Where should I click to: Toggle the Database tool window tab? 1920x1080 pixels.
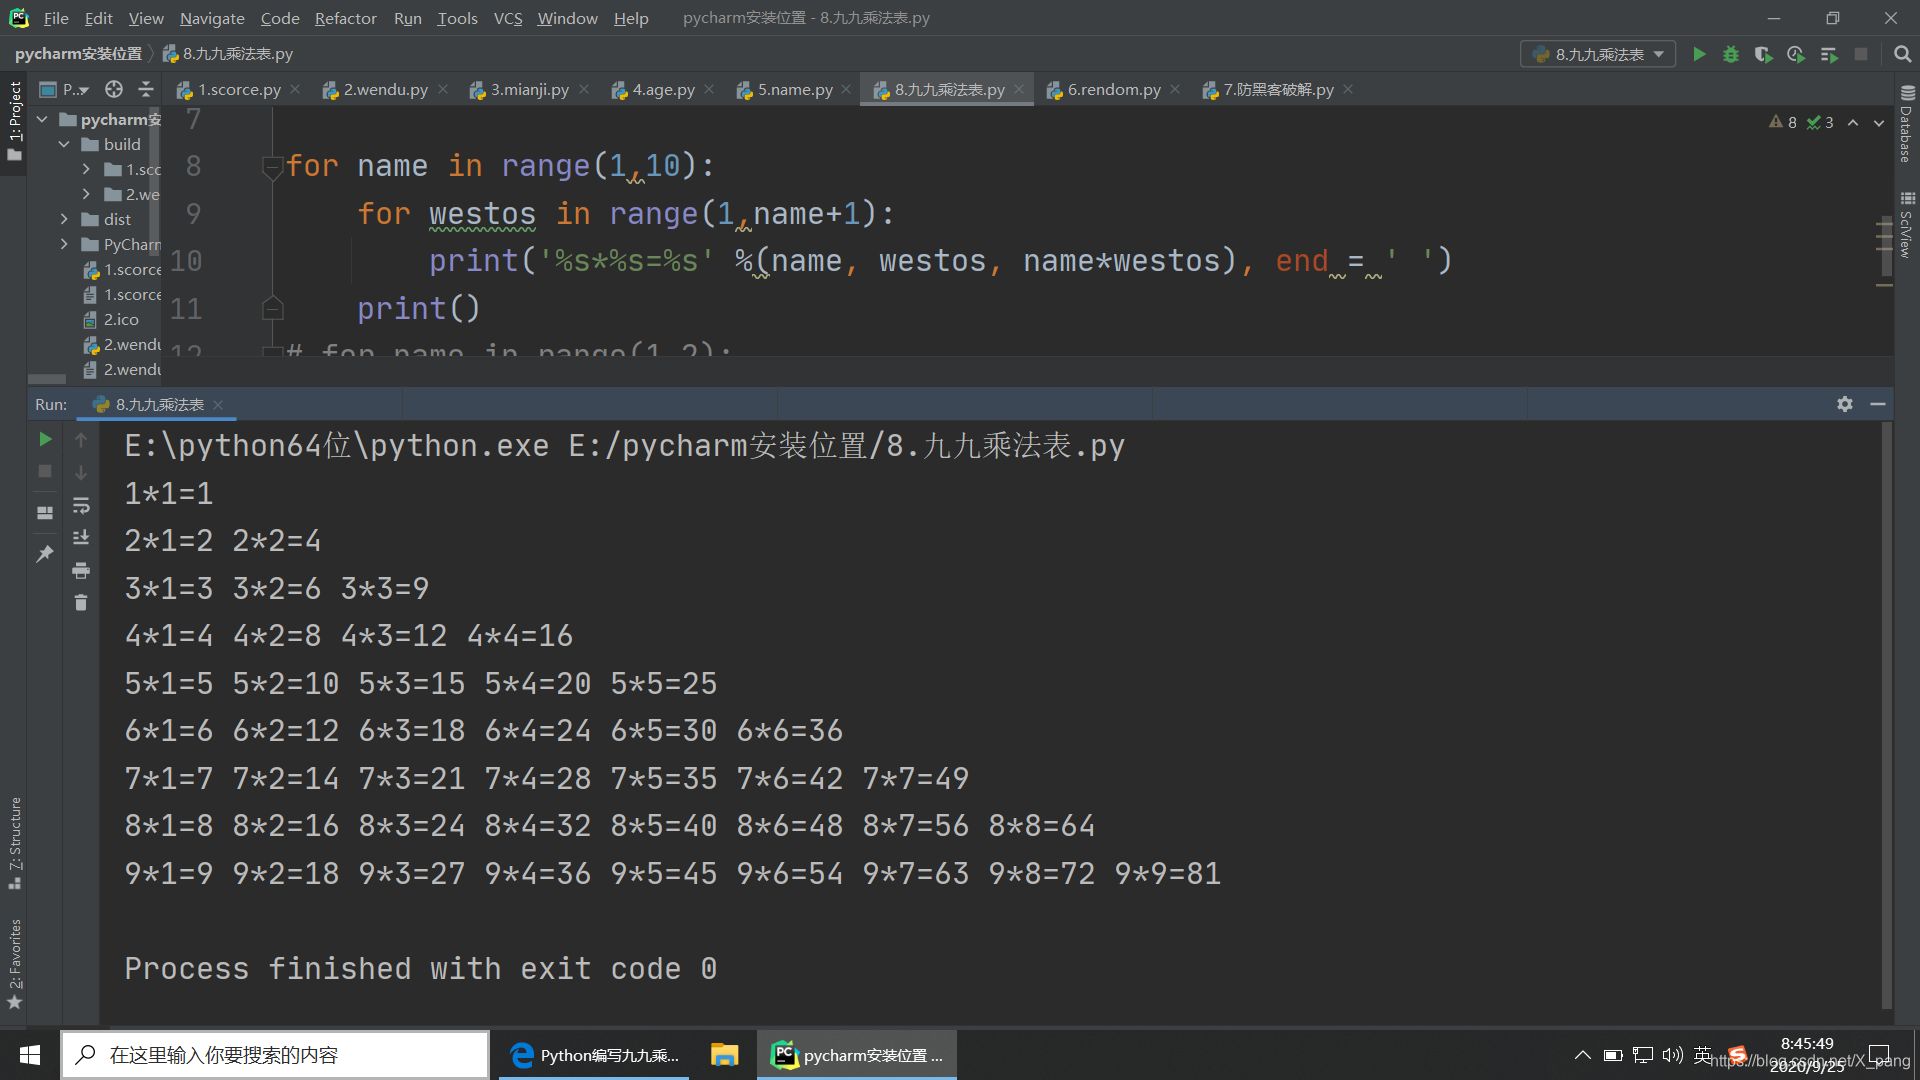(x=1907, y=123)
